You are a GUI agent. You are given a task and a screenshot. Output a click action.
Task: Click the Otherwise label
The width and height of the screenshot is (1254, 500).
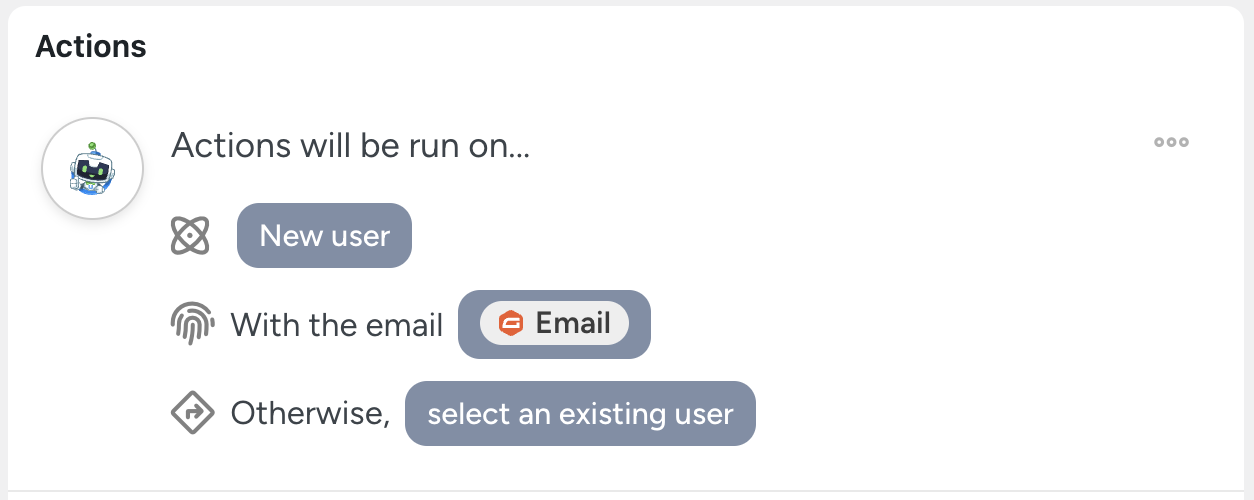coord(310,413)
